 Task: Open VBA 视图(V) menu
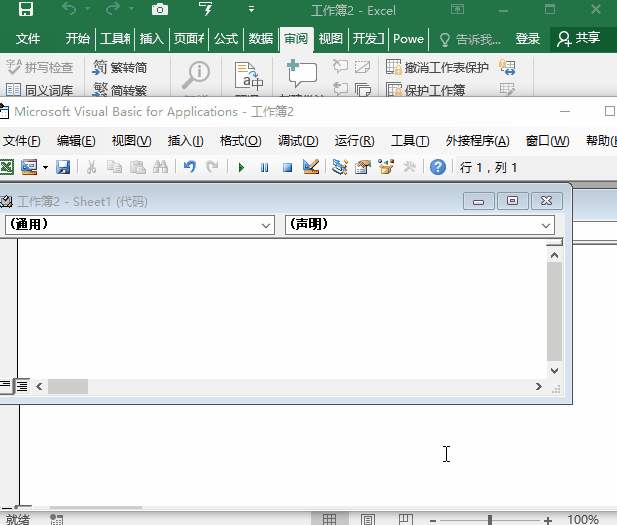[131, 141]
